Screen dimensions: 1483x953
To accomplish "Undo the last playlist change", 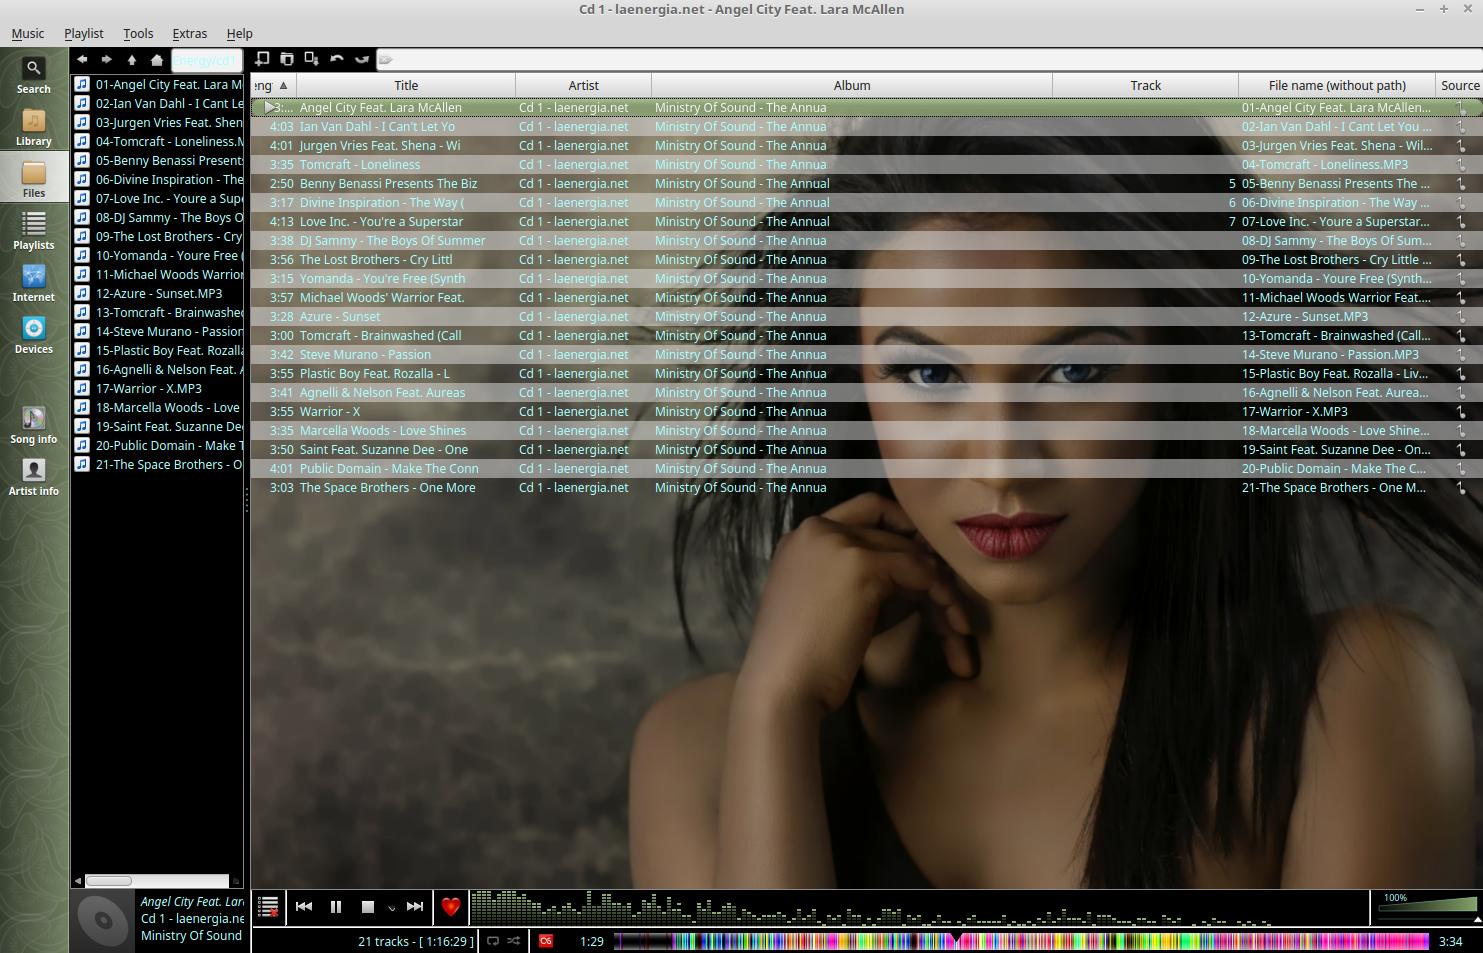I will 338,59.
